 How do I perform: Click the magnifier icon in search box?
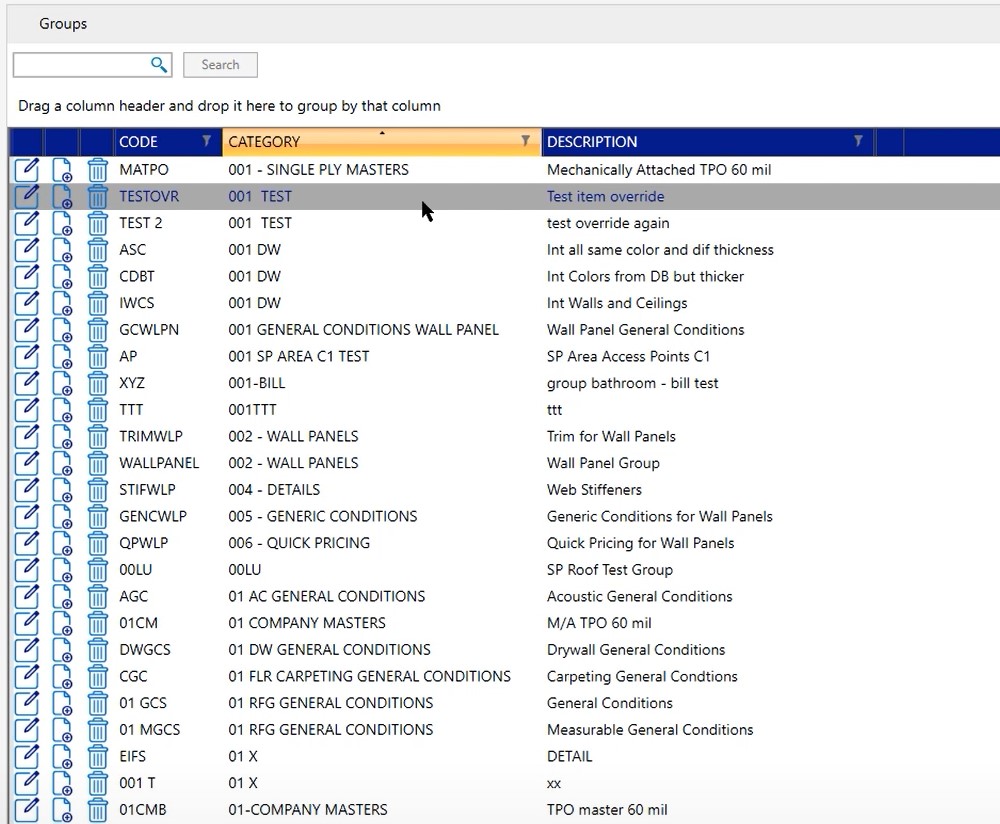click(x=159, y=65)
